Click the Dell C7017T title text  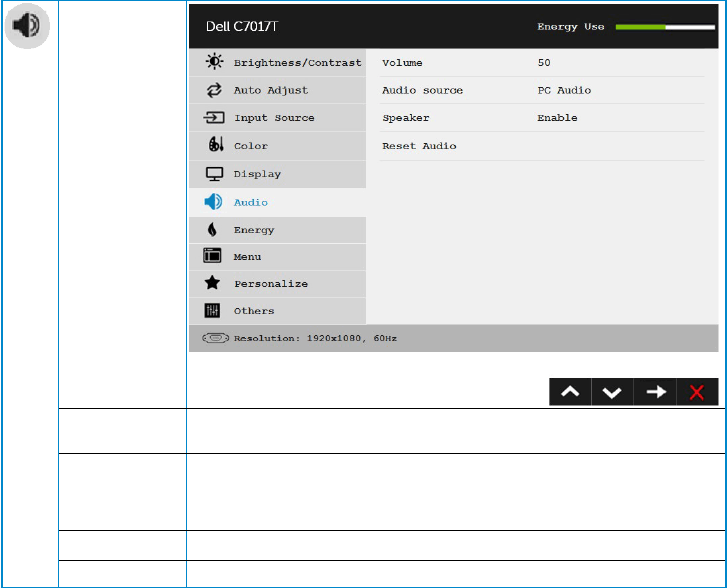click(242, 26)
